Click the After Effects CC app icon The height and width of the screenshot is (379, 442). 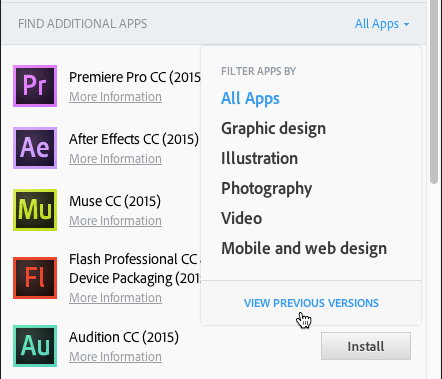35,148
